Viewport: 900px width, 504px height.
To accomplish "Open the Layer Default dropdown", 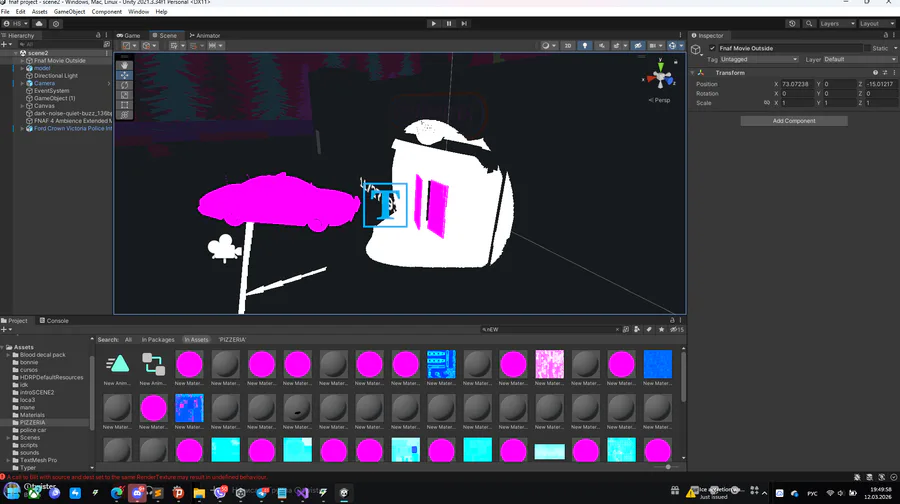I will tap(859, 60).
